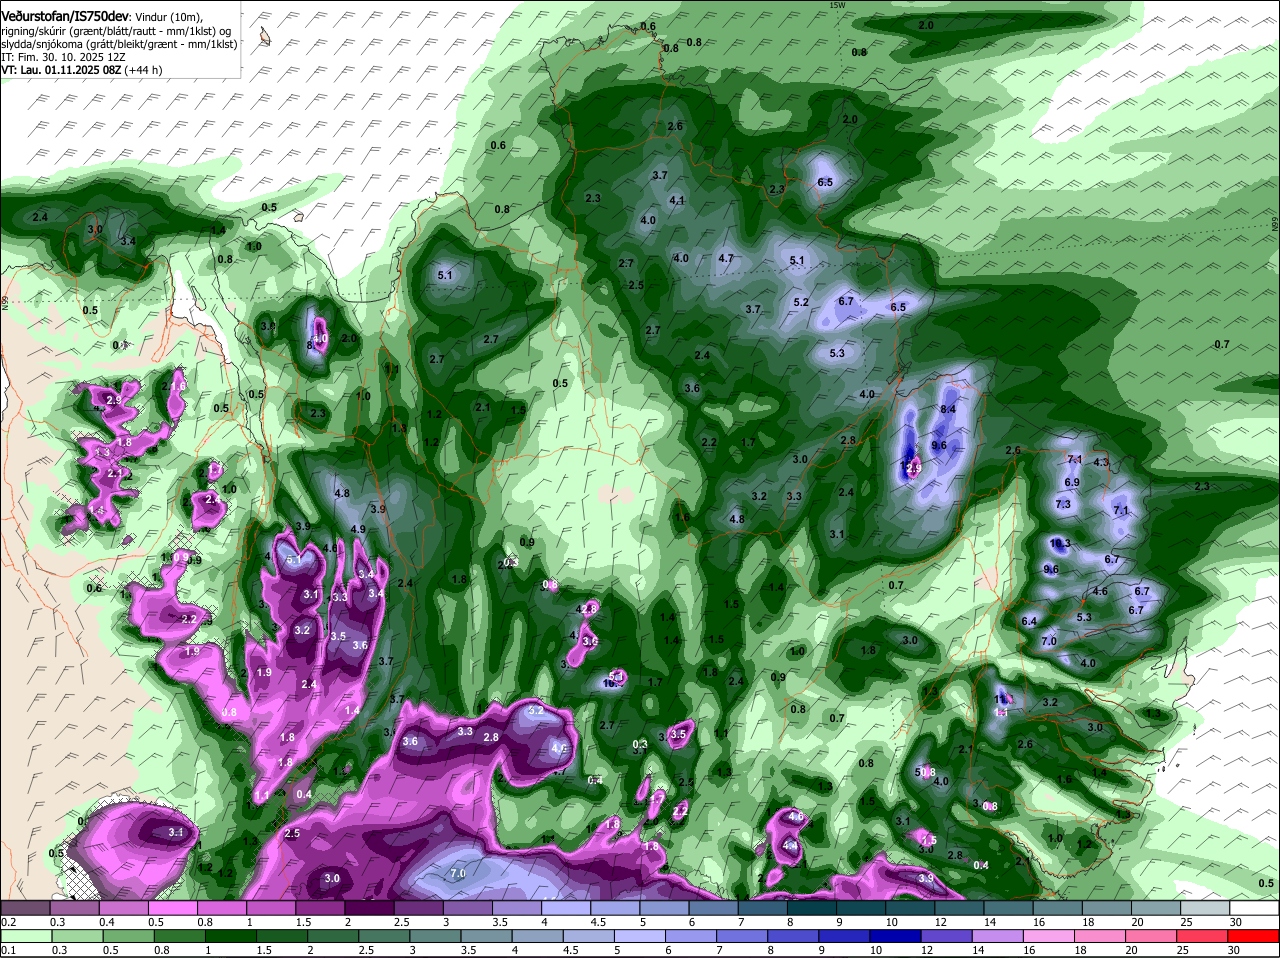Click the 12.9 precipitation maximum value
This screenshot has height=958, width=1280.
tap(912, 467)
